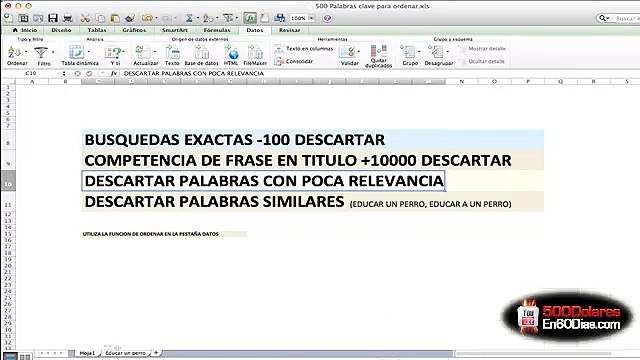Click the Validar data validation icon

pos(347,52)
